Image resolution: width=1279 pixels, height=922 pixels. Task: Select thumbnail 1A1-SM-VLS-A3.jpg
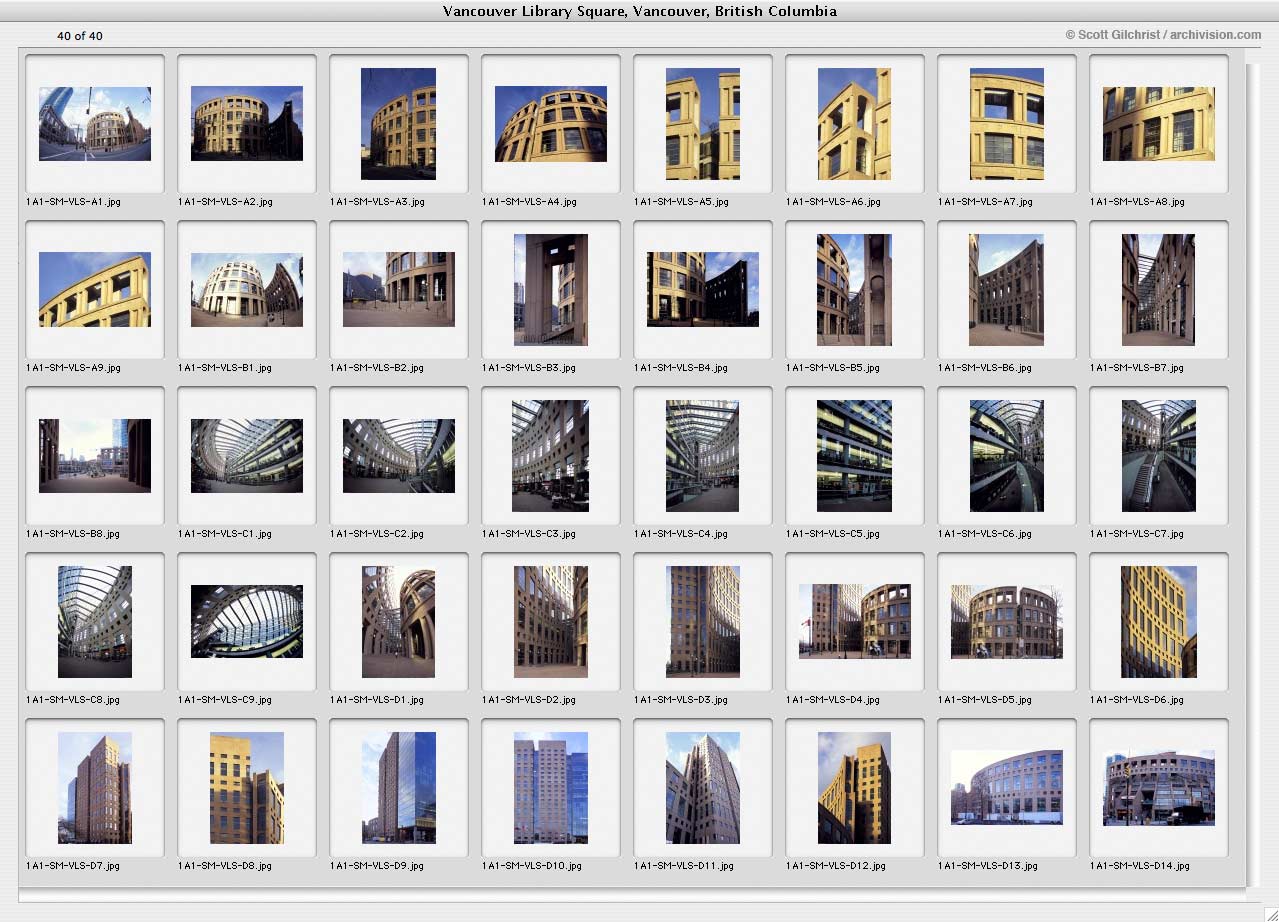398,124
